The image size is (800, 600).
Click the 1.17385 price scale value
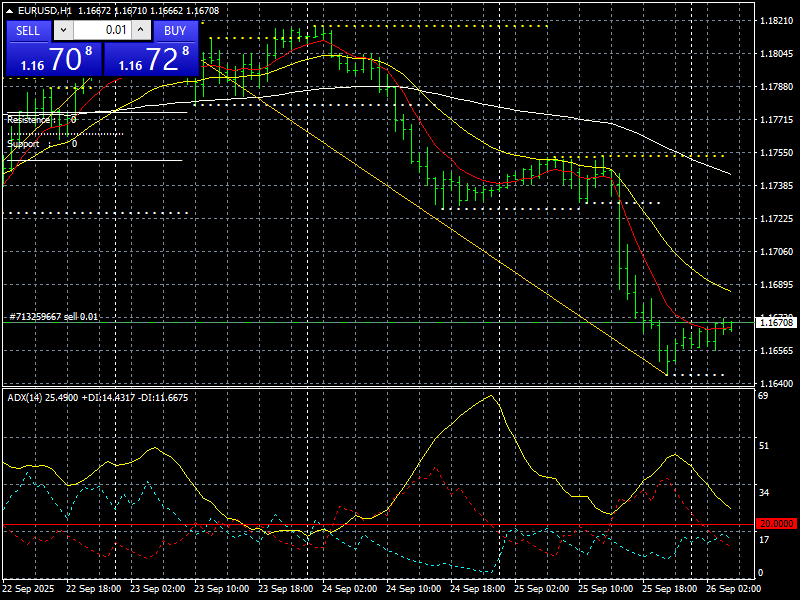[x=777, y=186]
